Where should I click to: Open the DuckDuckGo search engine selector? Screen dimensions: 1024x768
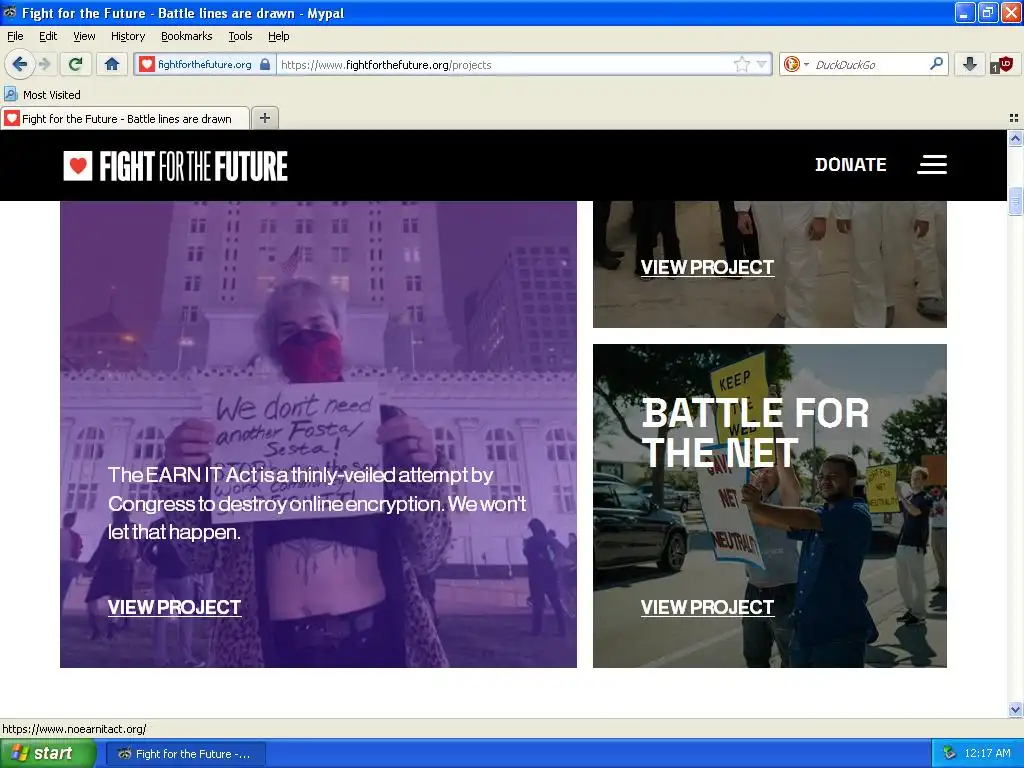pyautogui.click(x=795, y=64)
